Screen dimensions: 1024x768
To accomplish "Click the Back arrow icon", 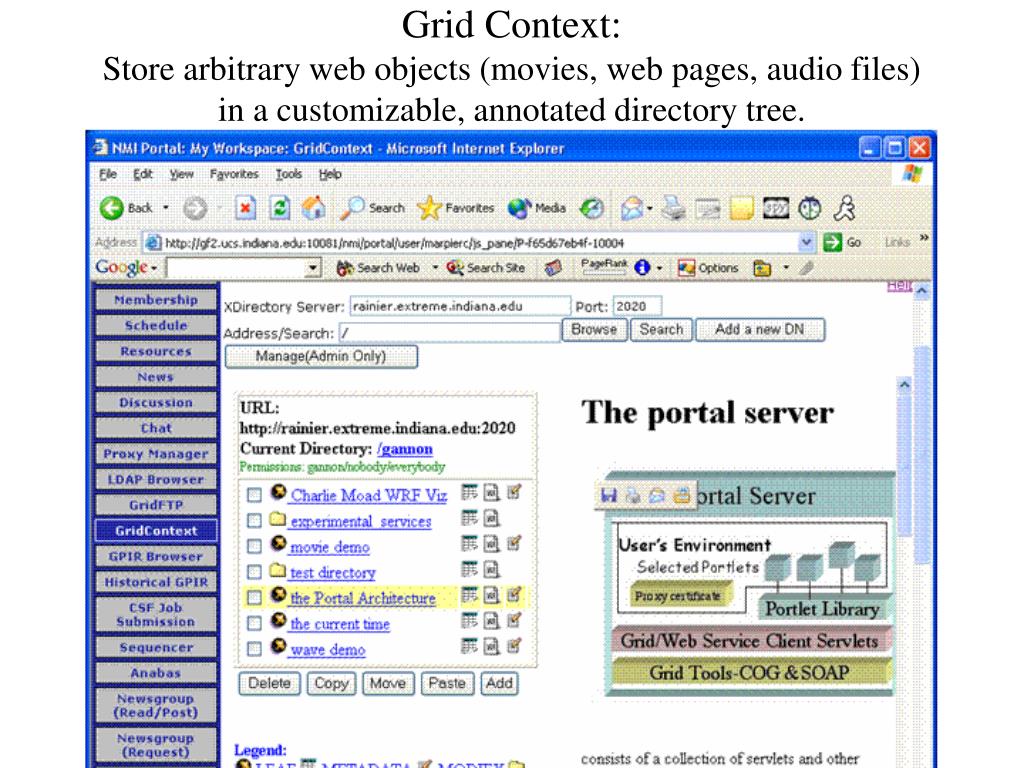I will click(112, 208).
